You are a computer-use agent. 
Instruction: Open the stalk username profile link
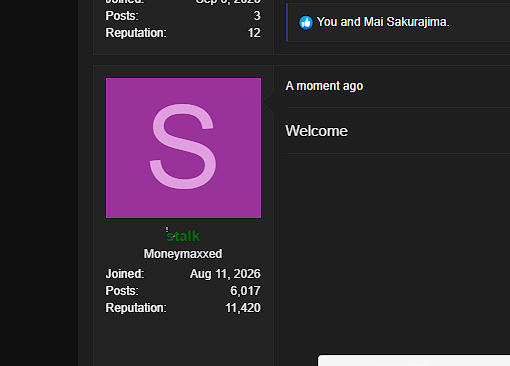pyautogui.click(x=183, y=236)
